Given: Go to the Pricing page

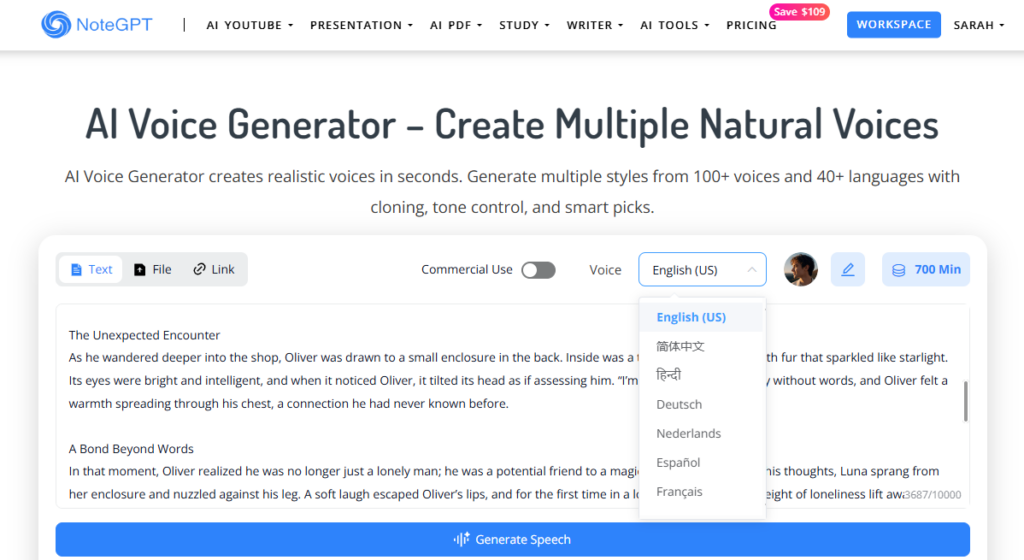Looking at the screenshot, I should coord(751,25).
